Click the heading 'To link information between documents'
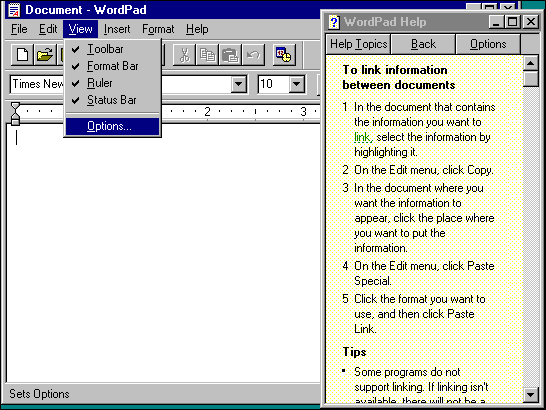This screenshot has width=546, height=410. coord(399,77)
